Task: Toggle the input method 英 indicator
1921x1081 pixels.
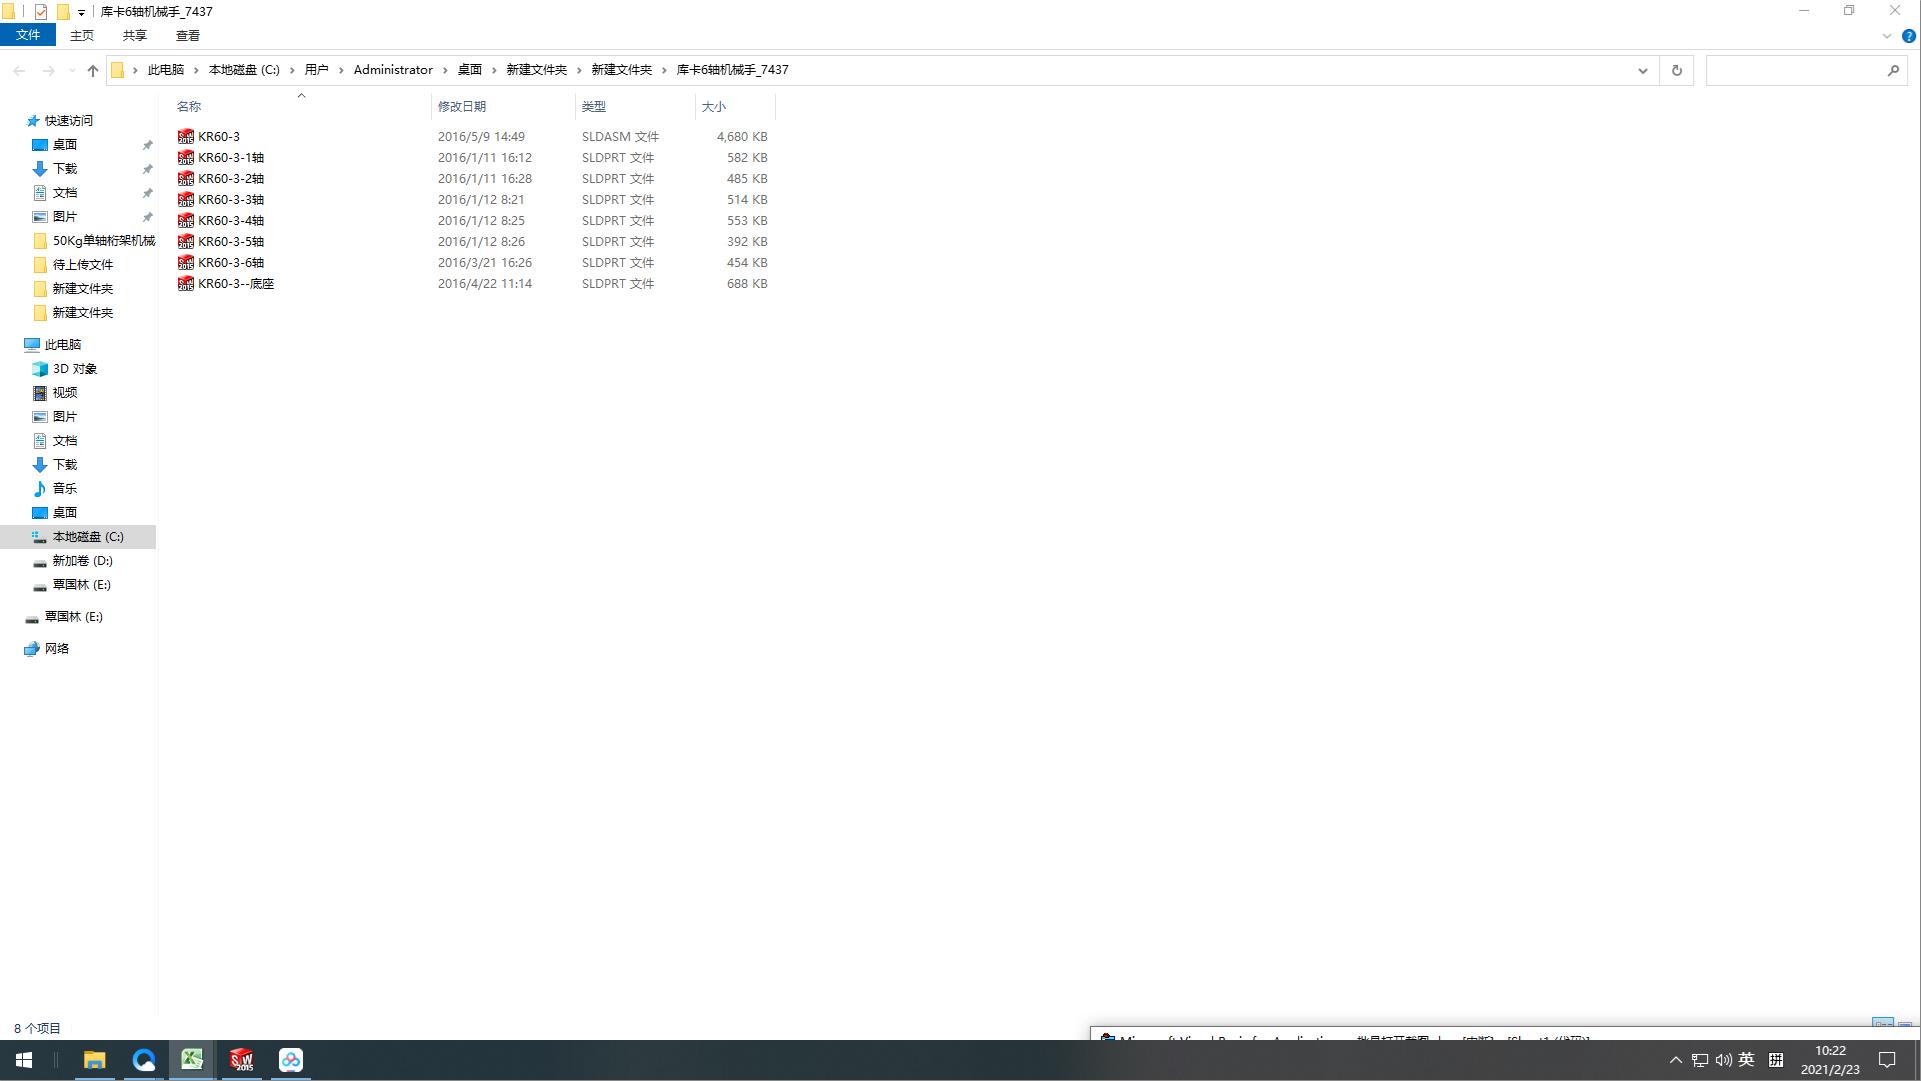Action: pyautogui.click(x=1746, y=1060)
